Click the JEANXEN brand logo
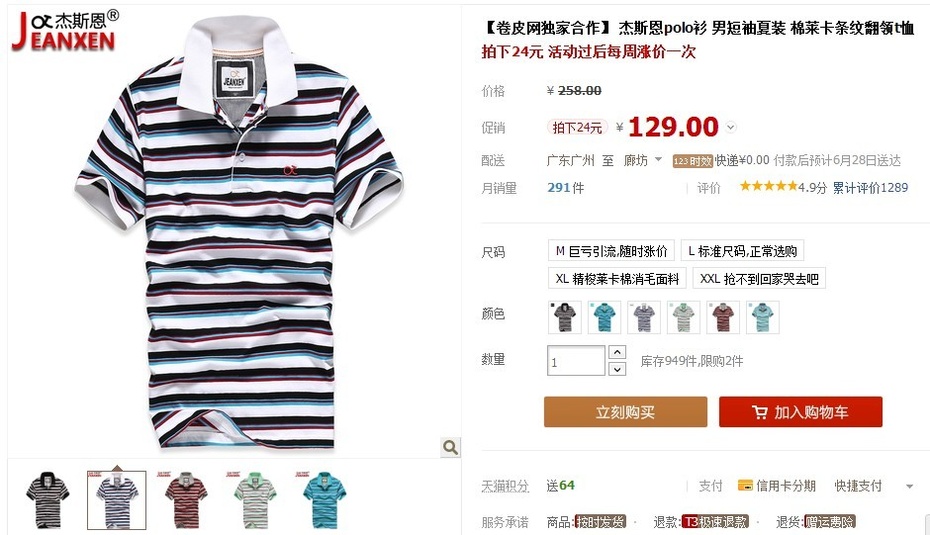The height and width of the screenshot is (535, 930). point(65,31)
